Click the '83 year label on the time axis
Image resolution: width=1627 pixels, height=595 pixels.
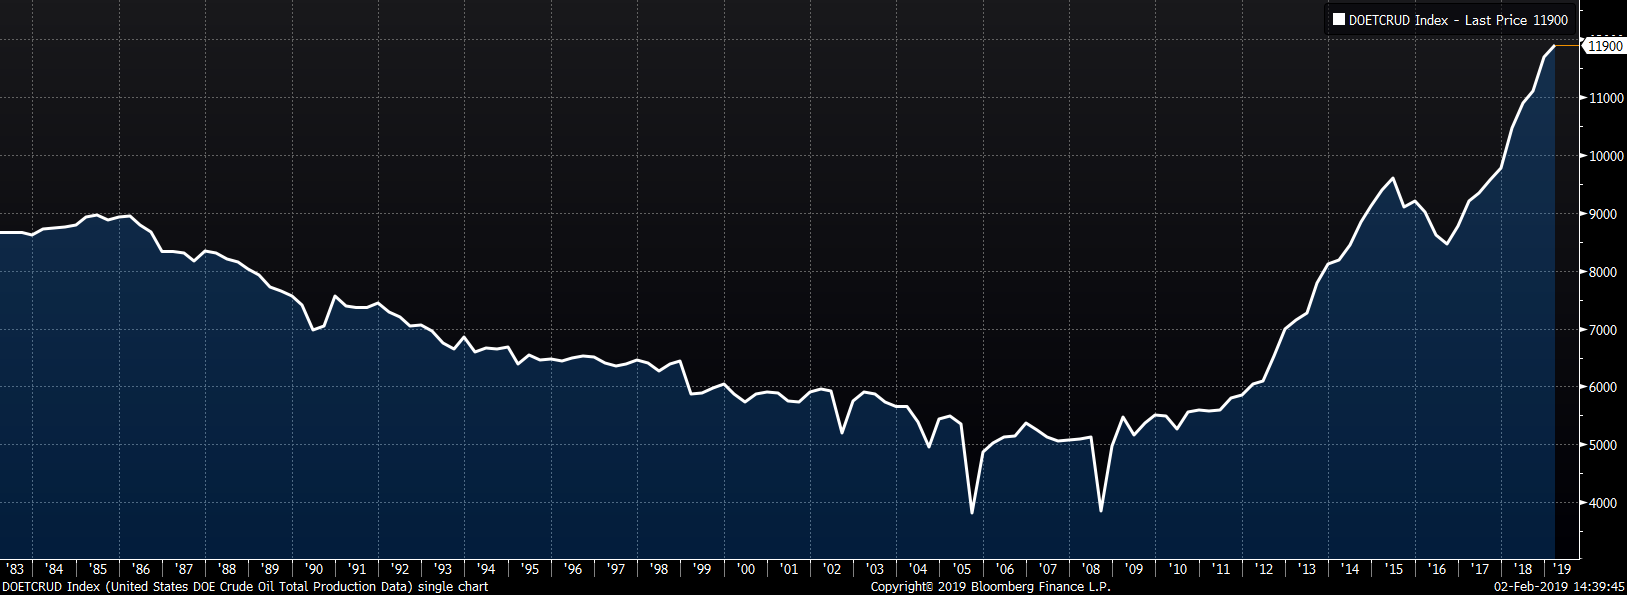click(x=14, y=569)
